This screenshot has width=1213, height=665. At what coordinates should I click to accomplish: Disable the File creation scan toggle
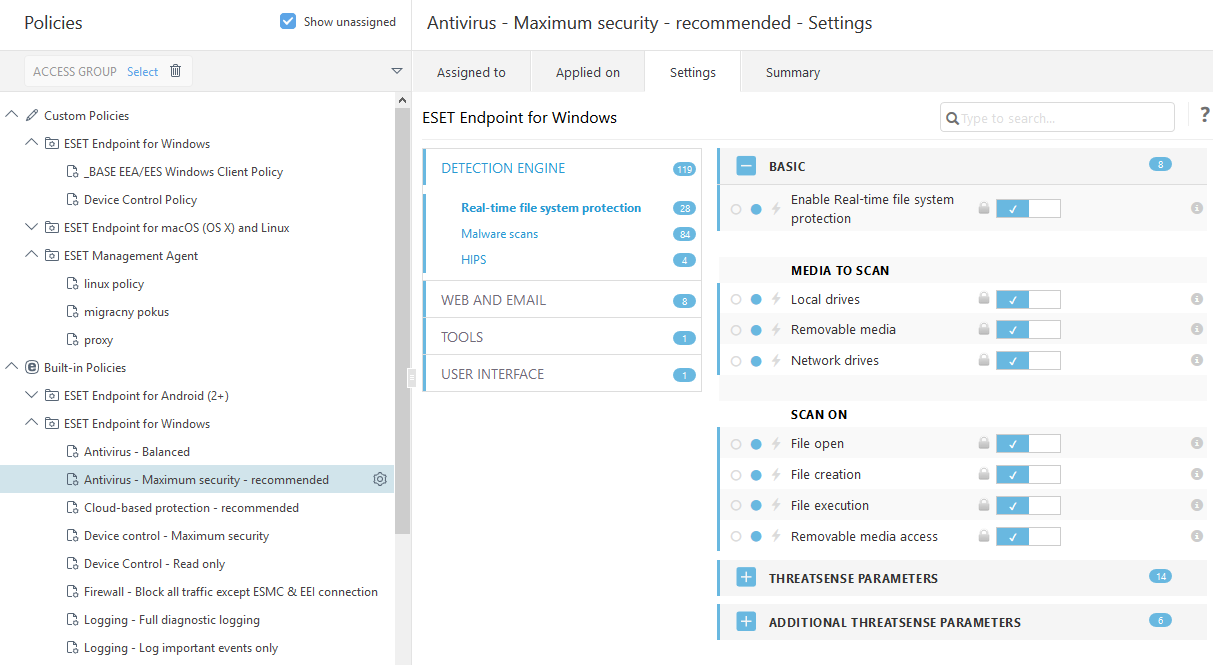(x=1028, y=475)
